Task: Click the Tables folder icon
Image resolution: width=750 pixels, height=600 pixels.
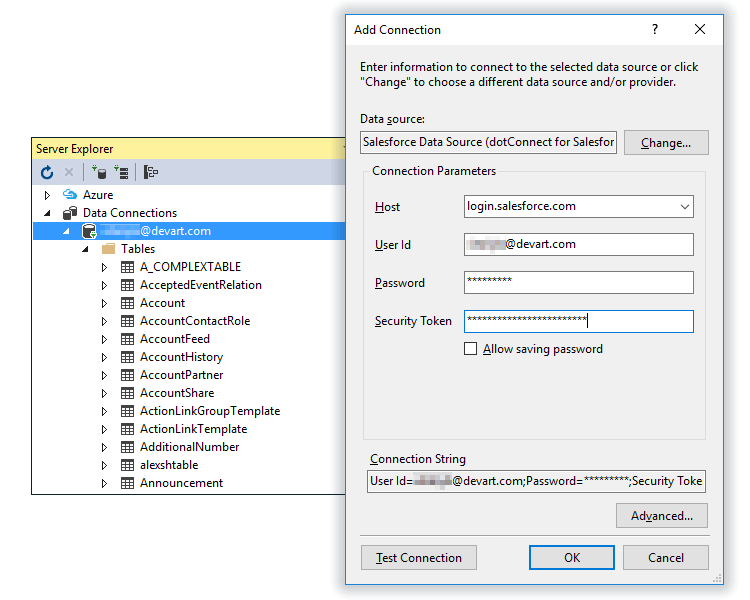Action: point(108,249)
